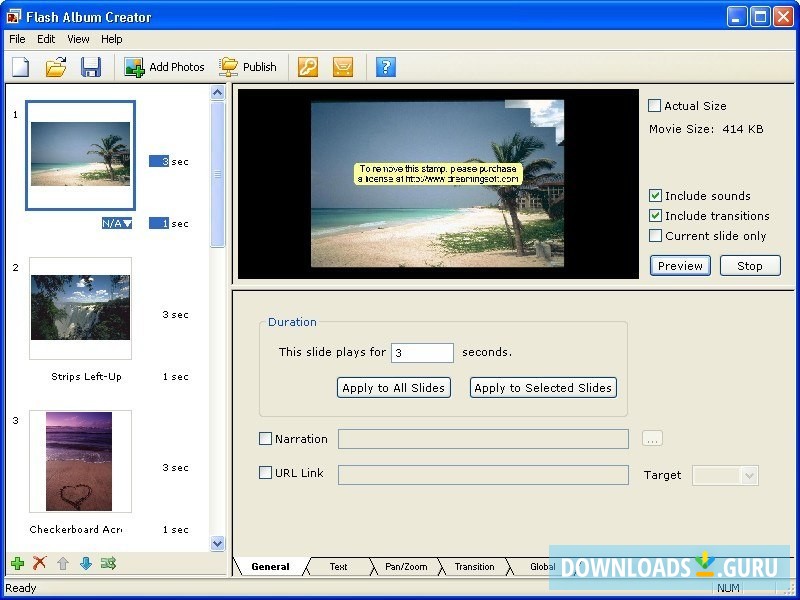Check the Current slide only option
Image resolution: width=800 pixels, height=600 pixels.
point(655,236)
